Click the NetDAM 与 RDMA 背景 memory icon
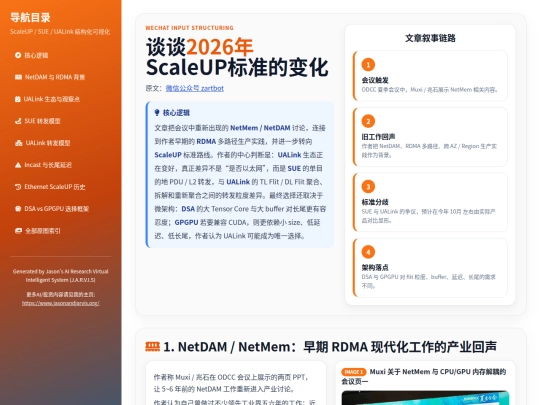The width and height of the screenshot is (540, 405). [x=18, y=77]
